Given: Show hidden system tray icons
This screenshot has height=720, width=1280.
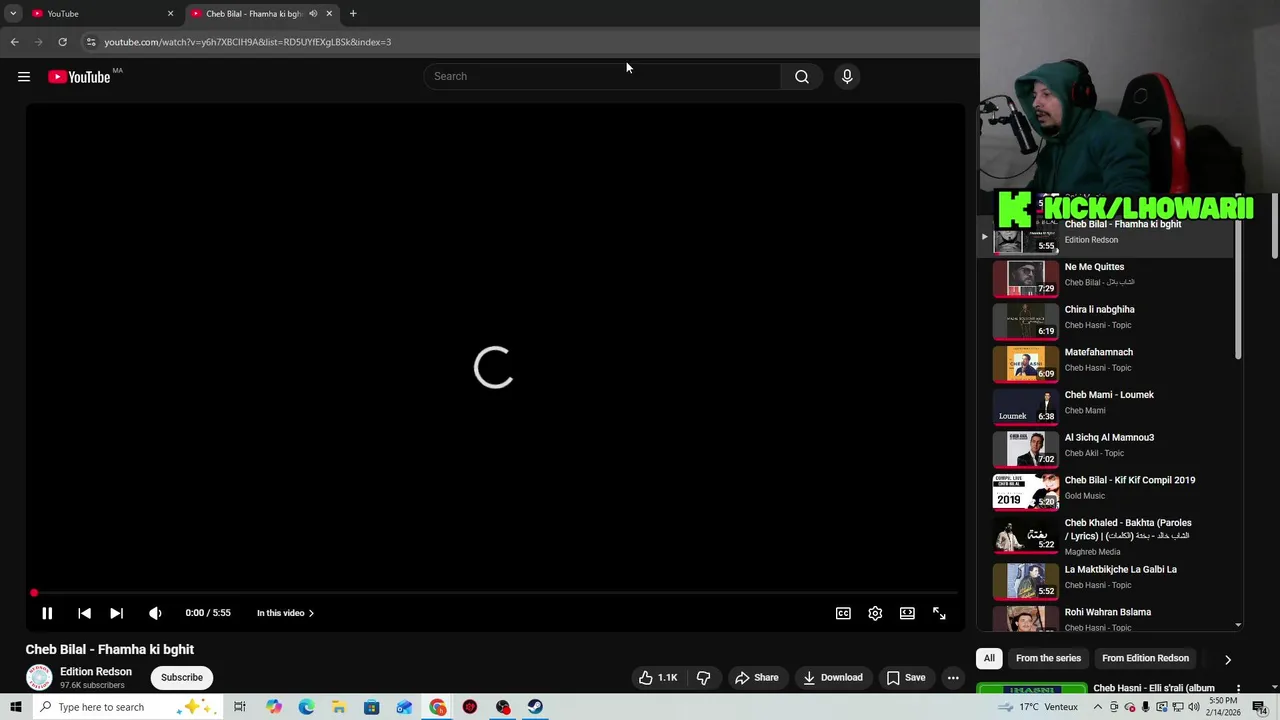Looking at the screenshot, I should [x=1098, y=707].
